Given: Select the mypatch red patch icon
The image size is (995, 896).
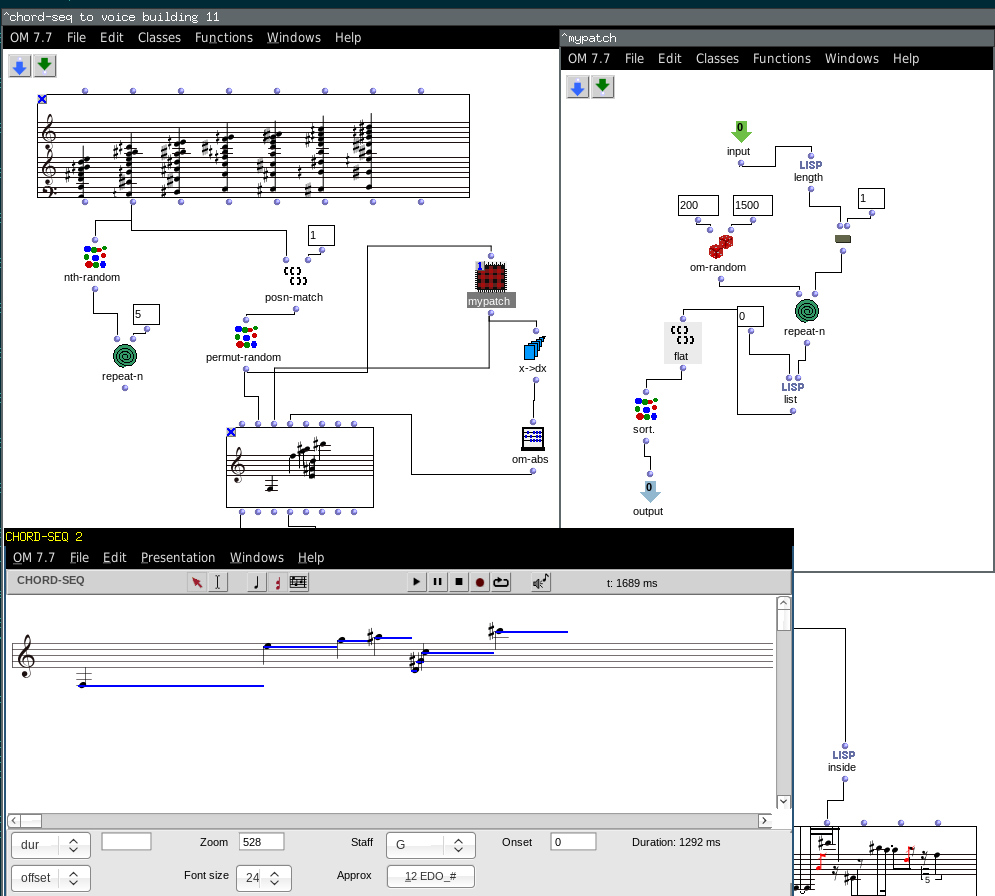Looking at the screenshot, I should point(491,277).
